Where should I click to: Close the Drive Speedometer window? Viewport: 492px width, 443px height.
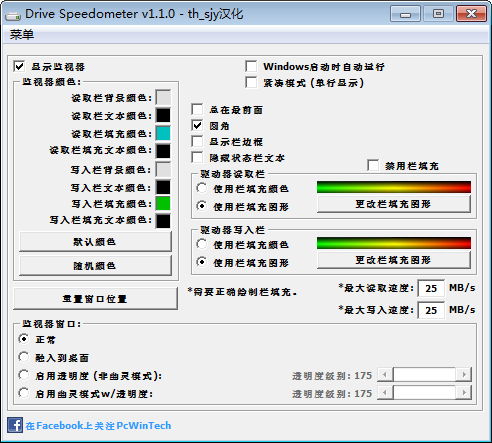pyautogui.click(x=471, y=14)
